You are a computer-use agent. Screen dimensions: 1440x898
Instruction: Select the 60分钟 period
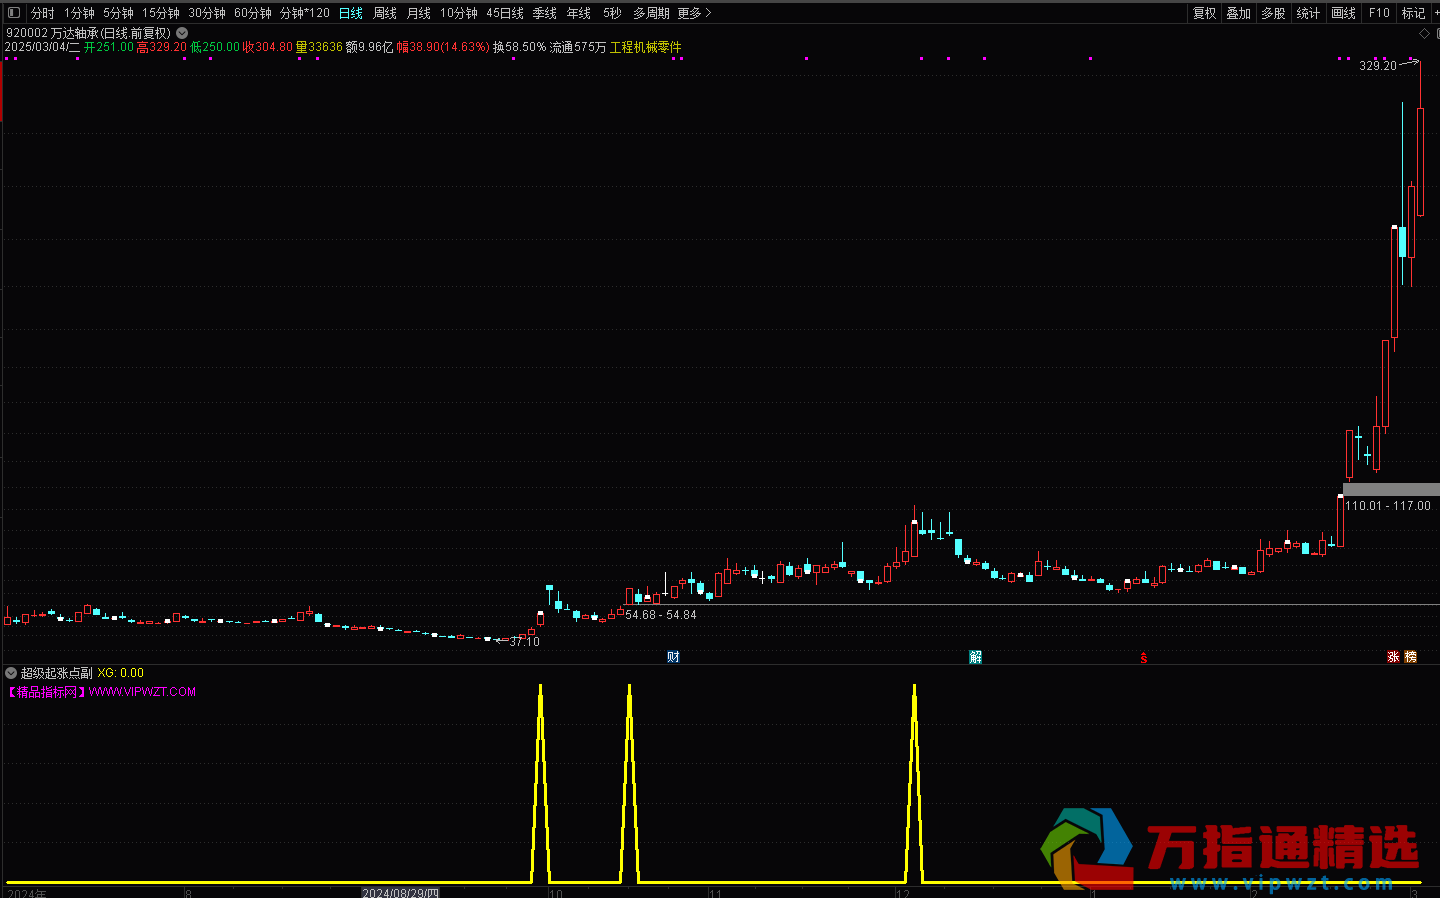(x=253, y=13)
